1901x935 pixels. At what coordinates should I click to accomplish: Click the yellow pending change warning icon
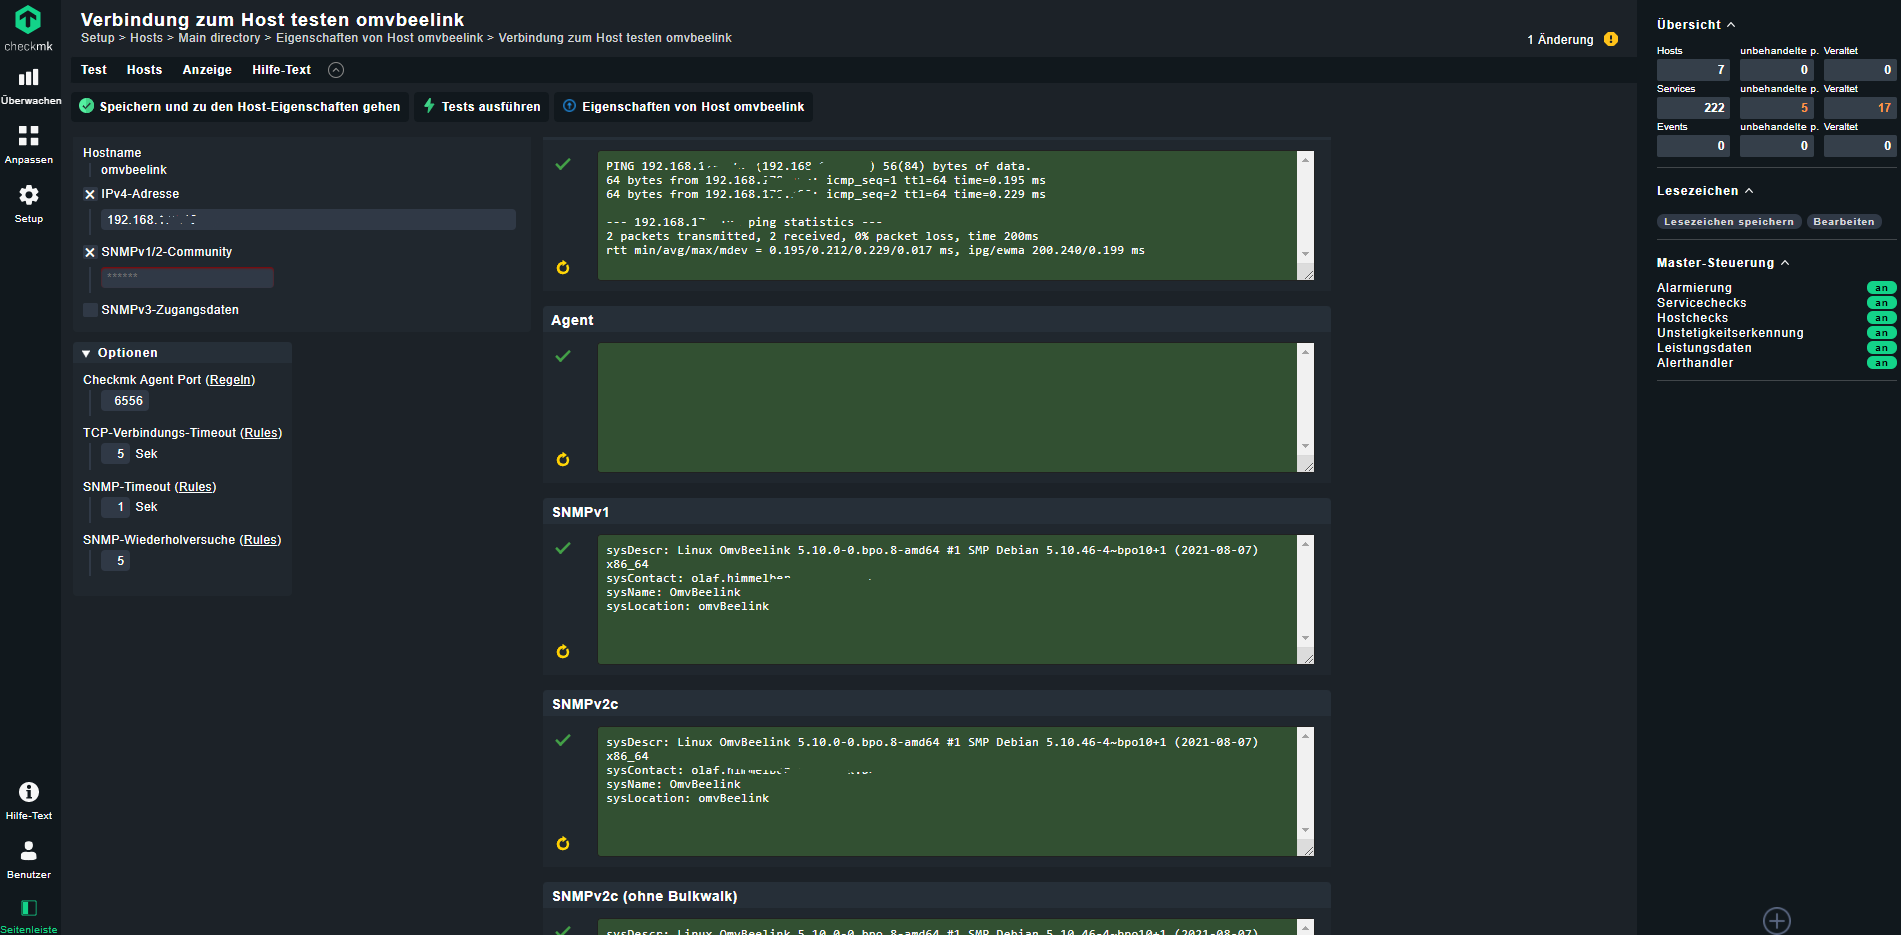click(x=1611, y=39)
